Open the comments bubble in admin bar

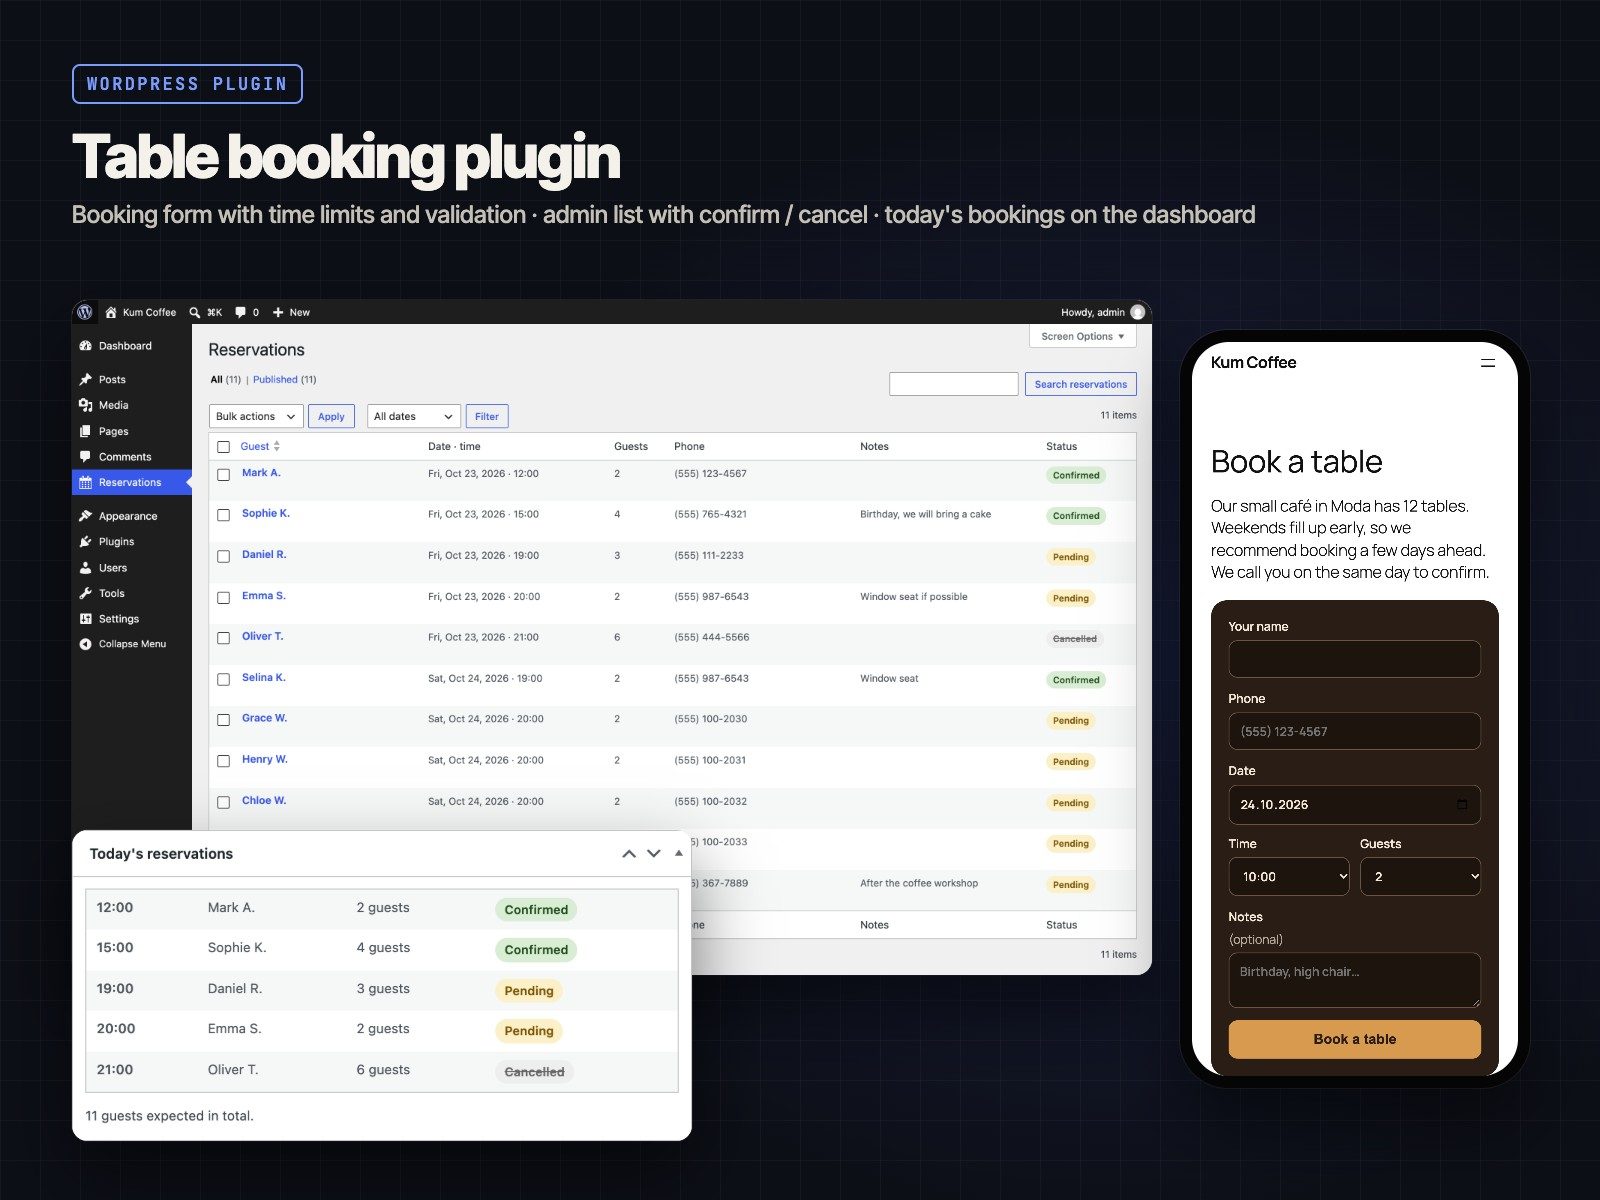[240, 312]
